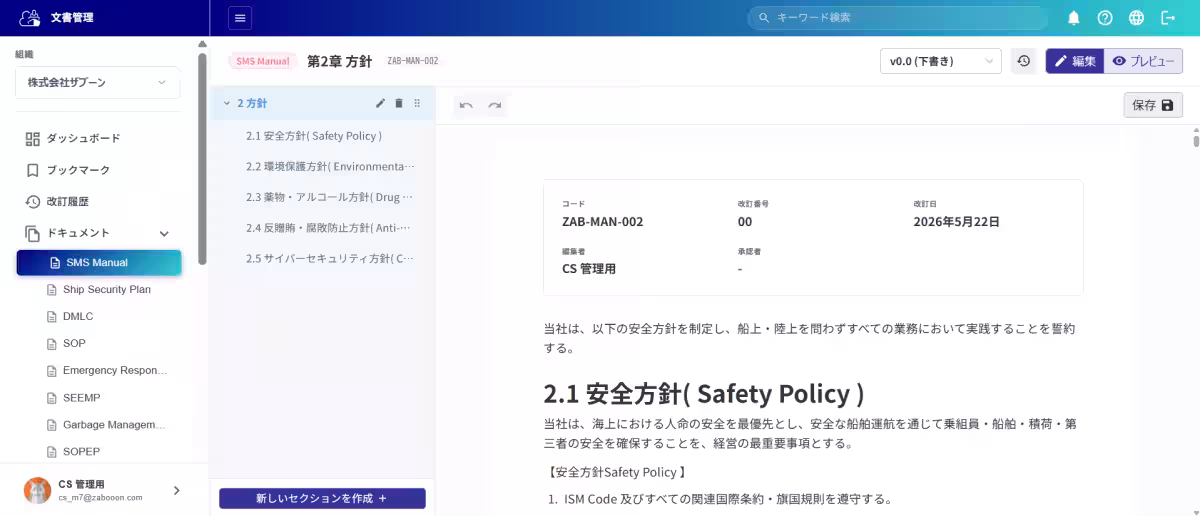The width and height of the screenshot is (1200, 516).
Task: Collapse the 2 方針 section chevron
Action: (226, 103)
